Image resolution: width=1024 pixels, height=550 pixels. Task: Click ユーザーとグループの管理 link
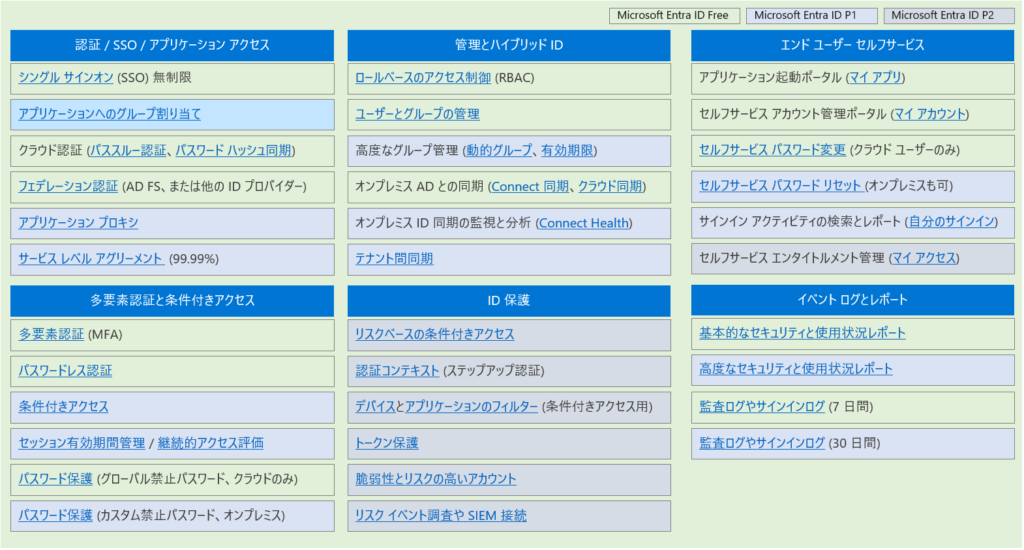(x=417, y=114)
